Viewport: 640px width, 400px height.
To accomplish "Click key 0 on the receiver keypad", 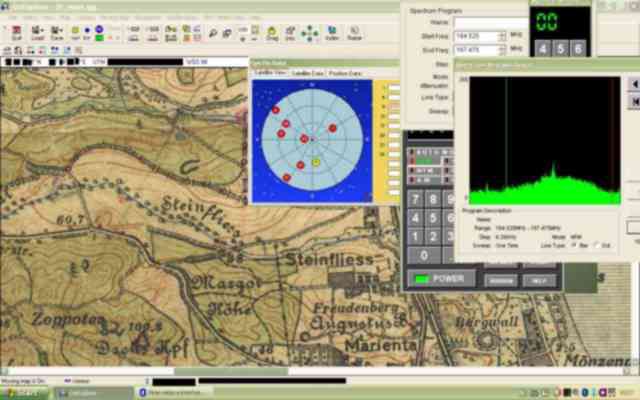I will point(424,256).
